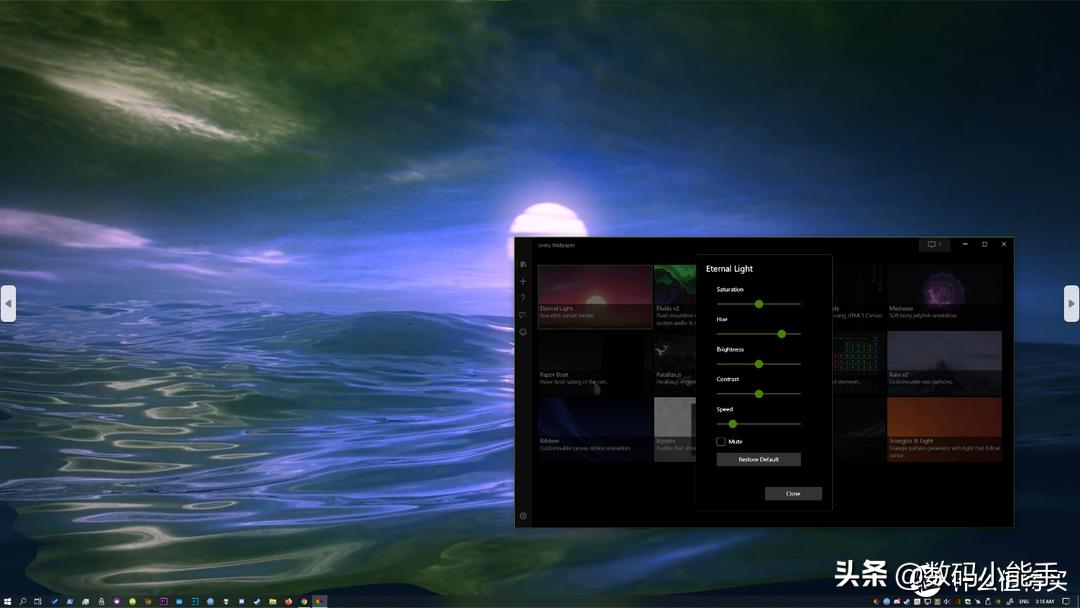Click the update icon in the sidebar
Screen dimensions: 1080x608
click(x=523, y=331)
